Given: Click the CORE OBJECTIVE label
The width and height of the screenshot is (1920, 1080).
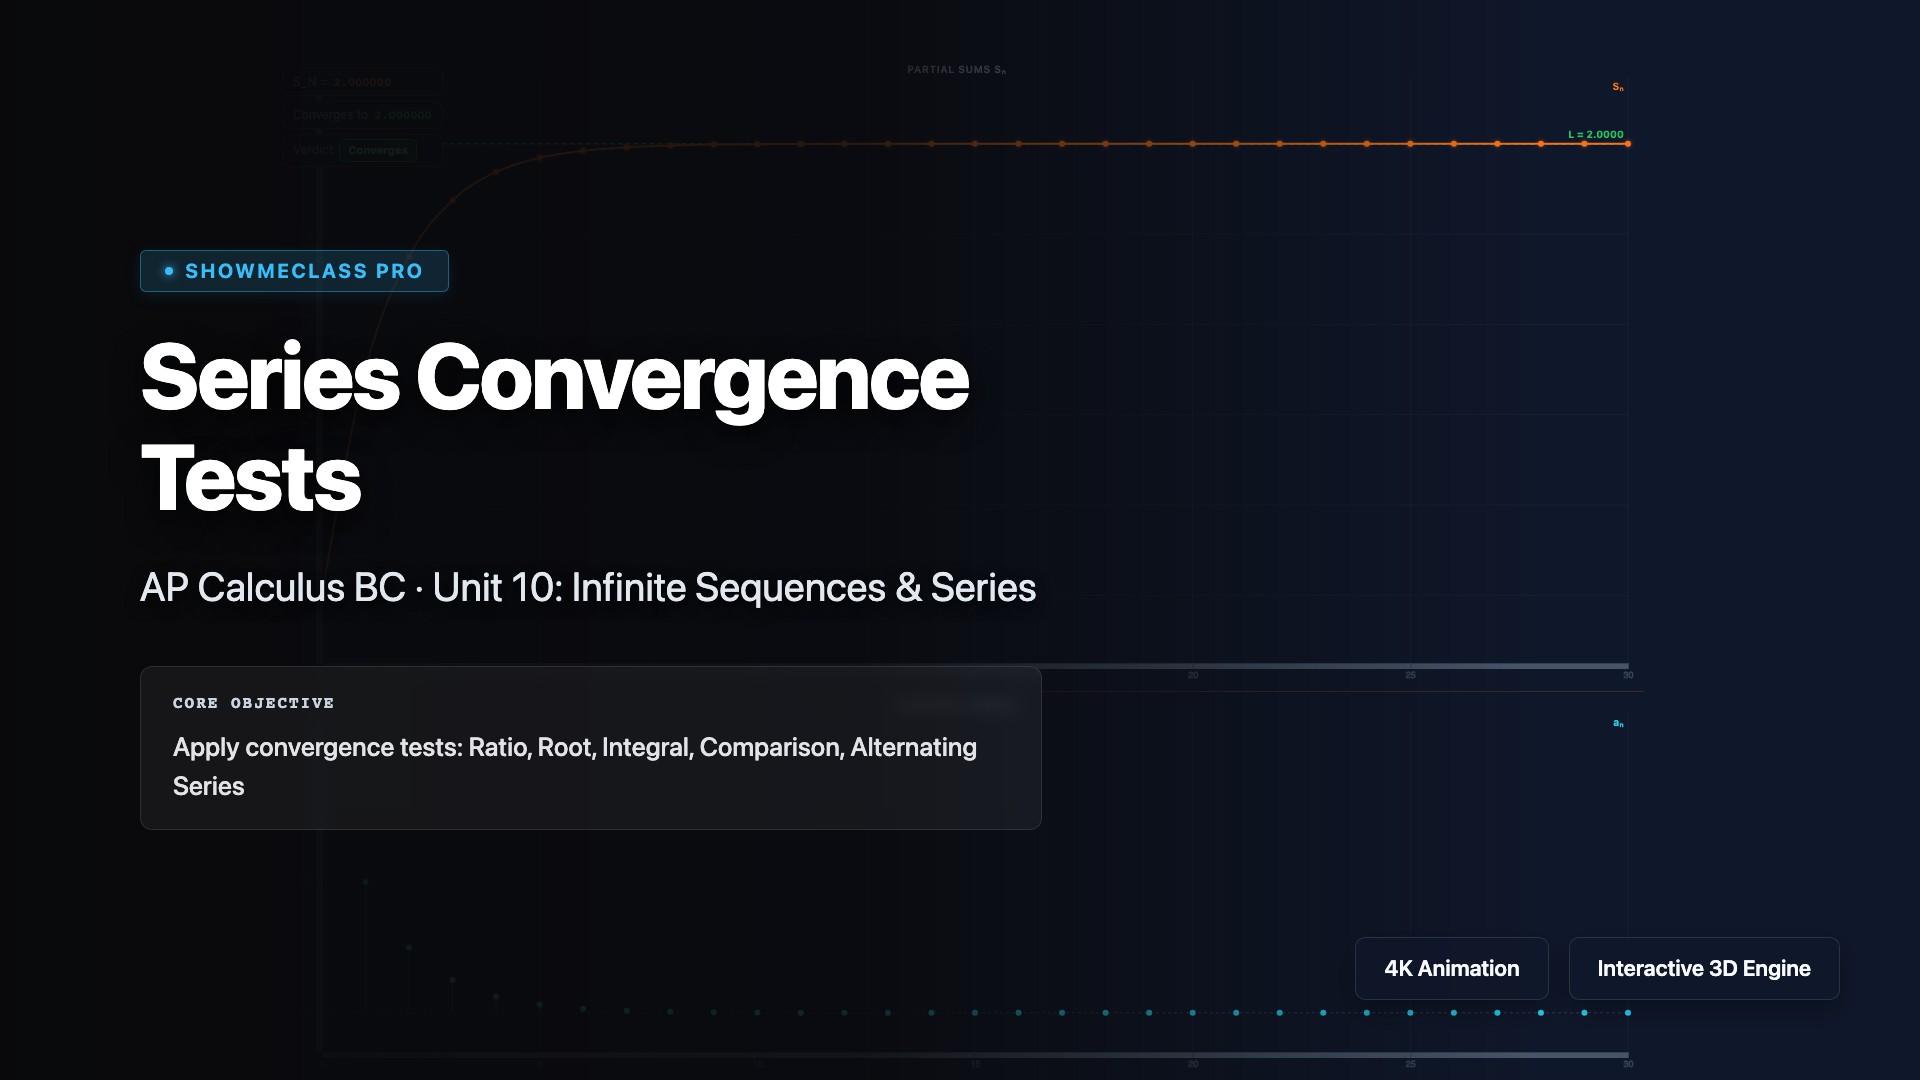Looking at the screenshot, I should [x=253, y=703].
